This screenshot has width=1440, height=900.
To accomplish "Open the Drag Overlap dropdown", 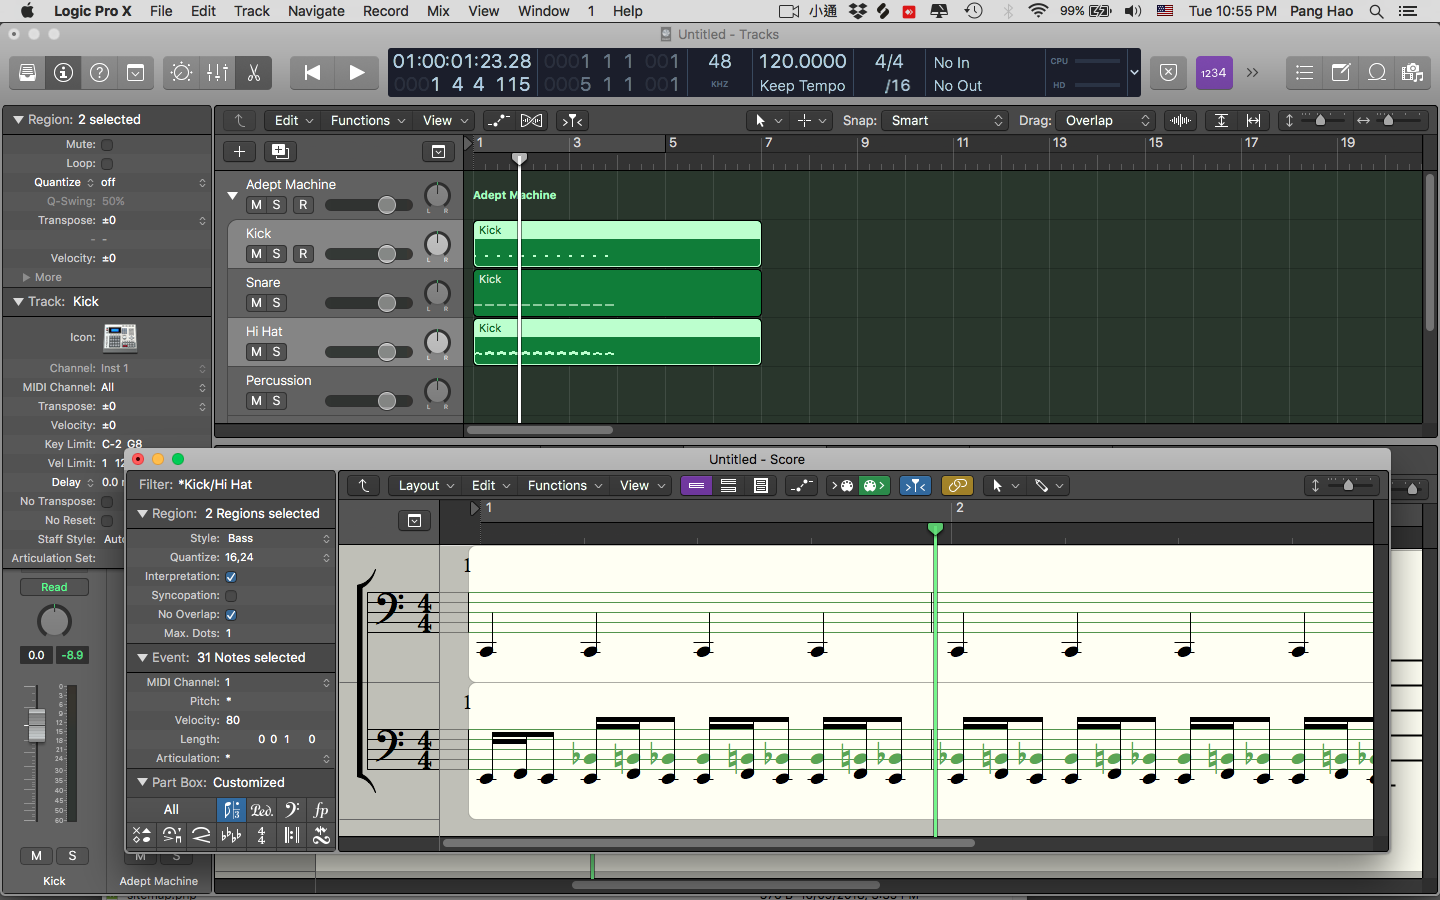I will tap(1105, 121).
